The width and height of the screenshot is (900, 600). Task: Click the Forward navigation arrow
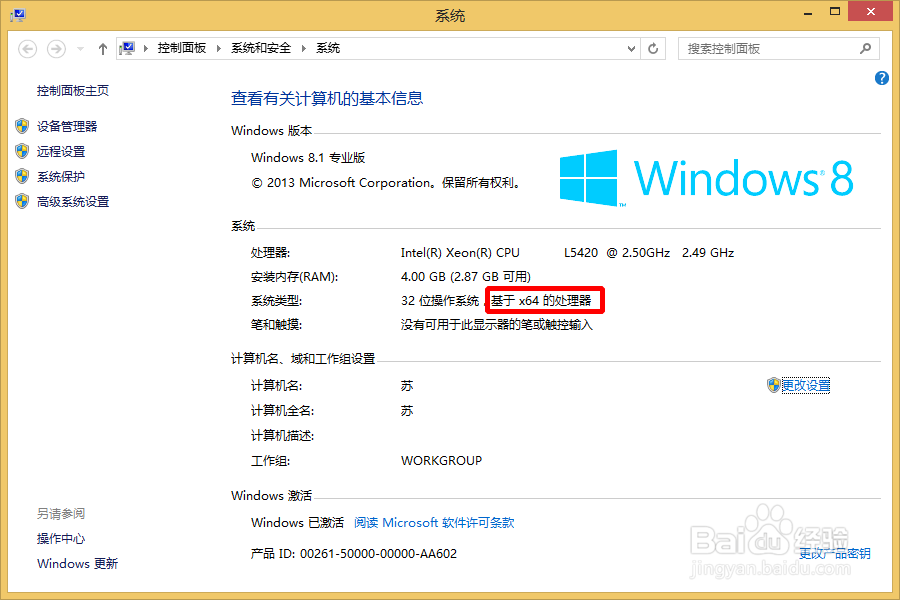(x=56, y=49)
